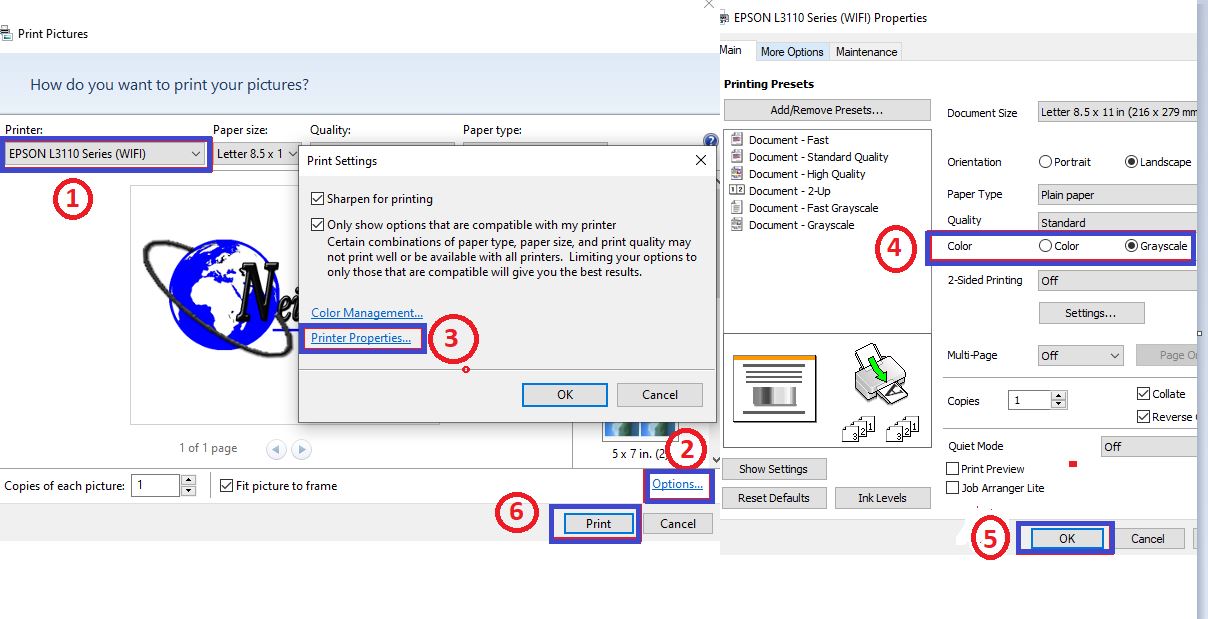The height and width of the screenshot is (619, 1208).
Task: Open the 2-sided Settings button
Action: click(1090, 313)
